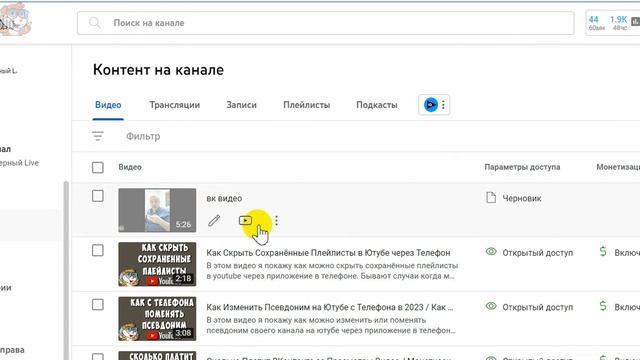640x360 pixels.
Task: Open the three-dot menu beside Подкасты tab
Action: (x=443, y=105)
